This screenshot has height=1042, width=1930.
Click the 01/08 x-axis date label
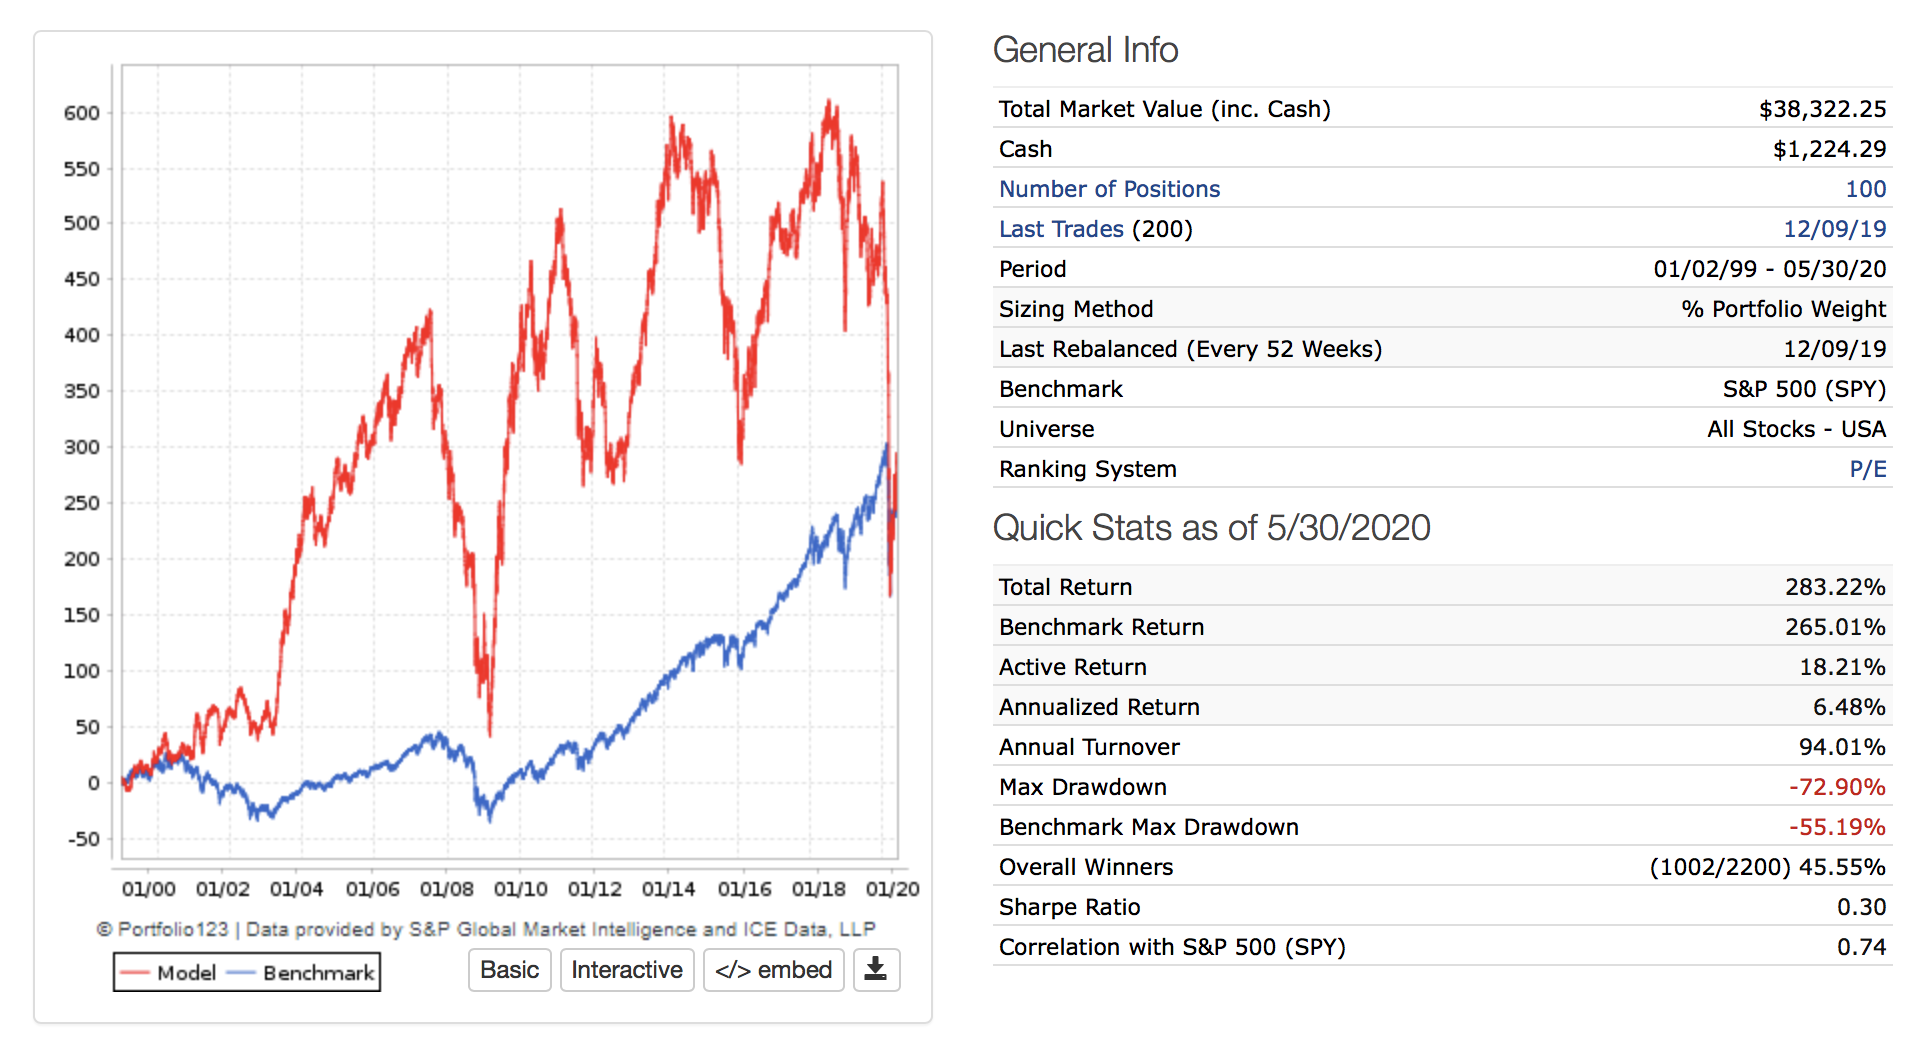pos(446,889)
